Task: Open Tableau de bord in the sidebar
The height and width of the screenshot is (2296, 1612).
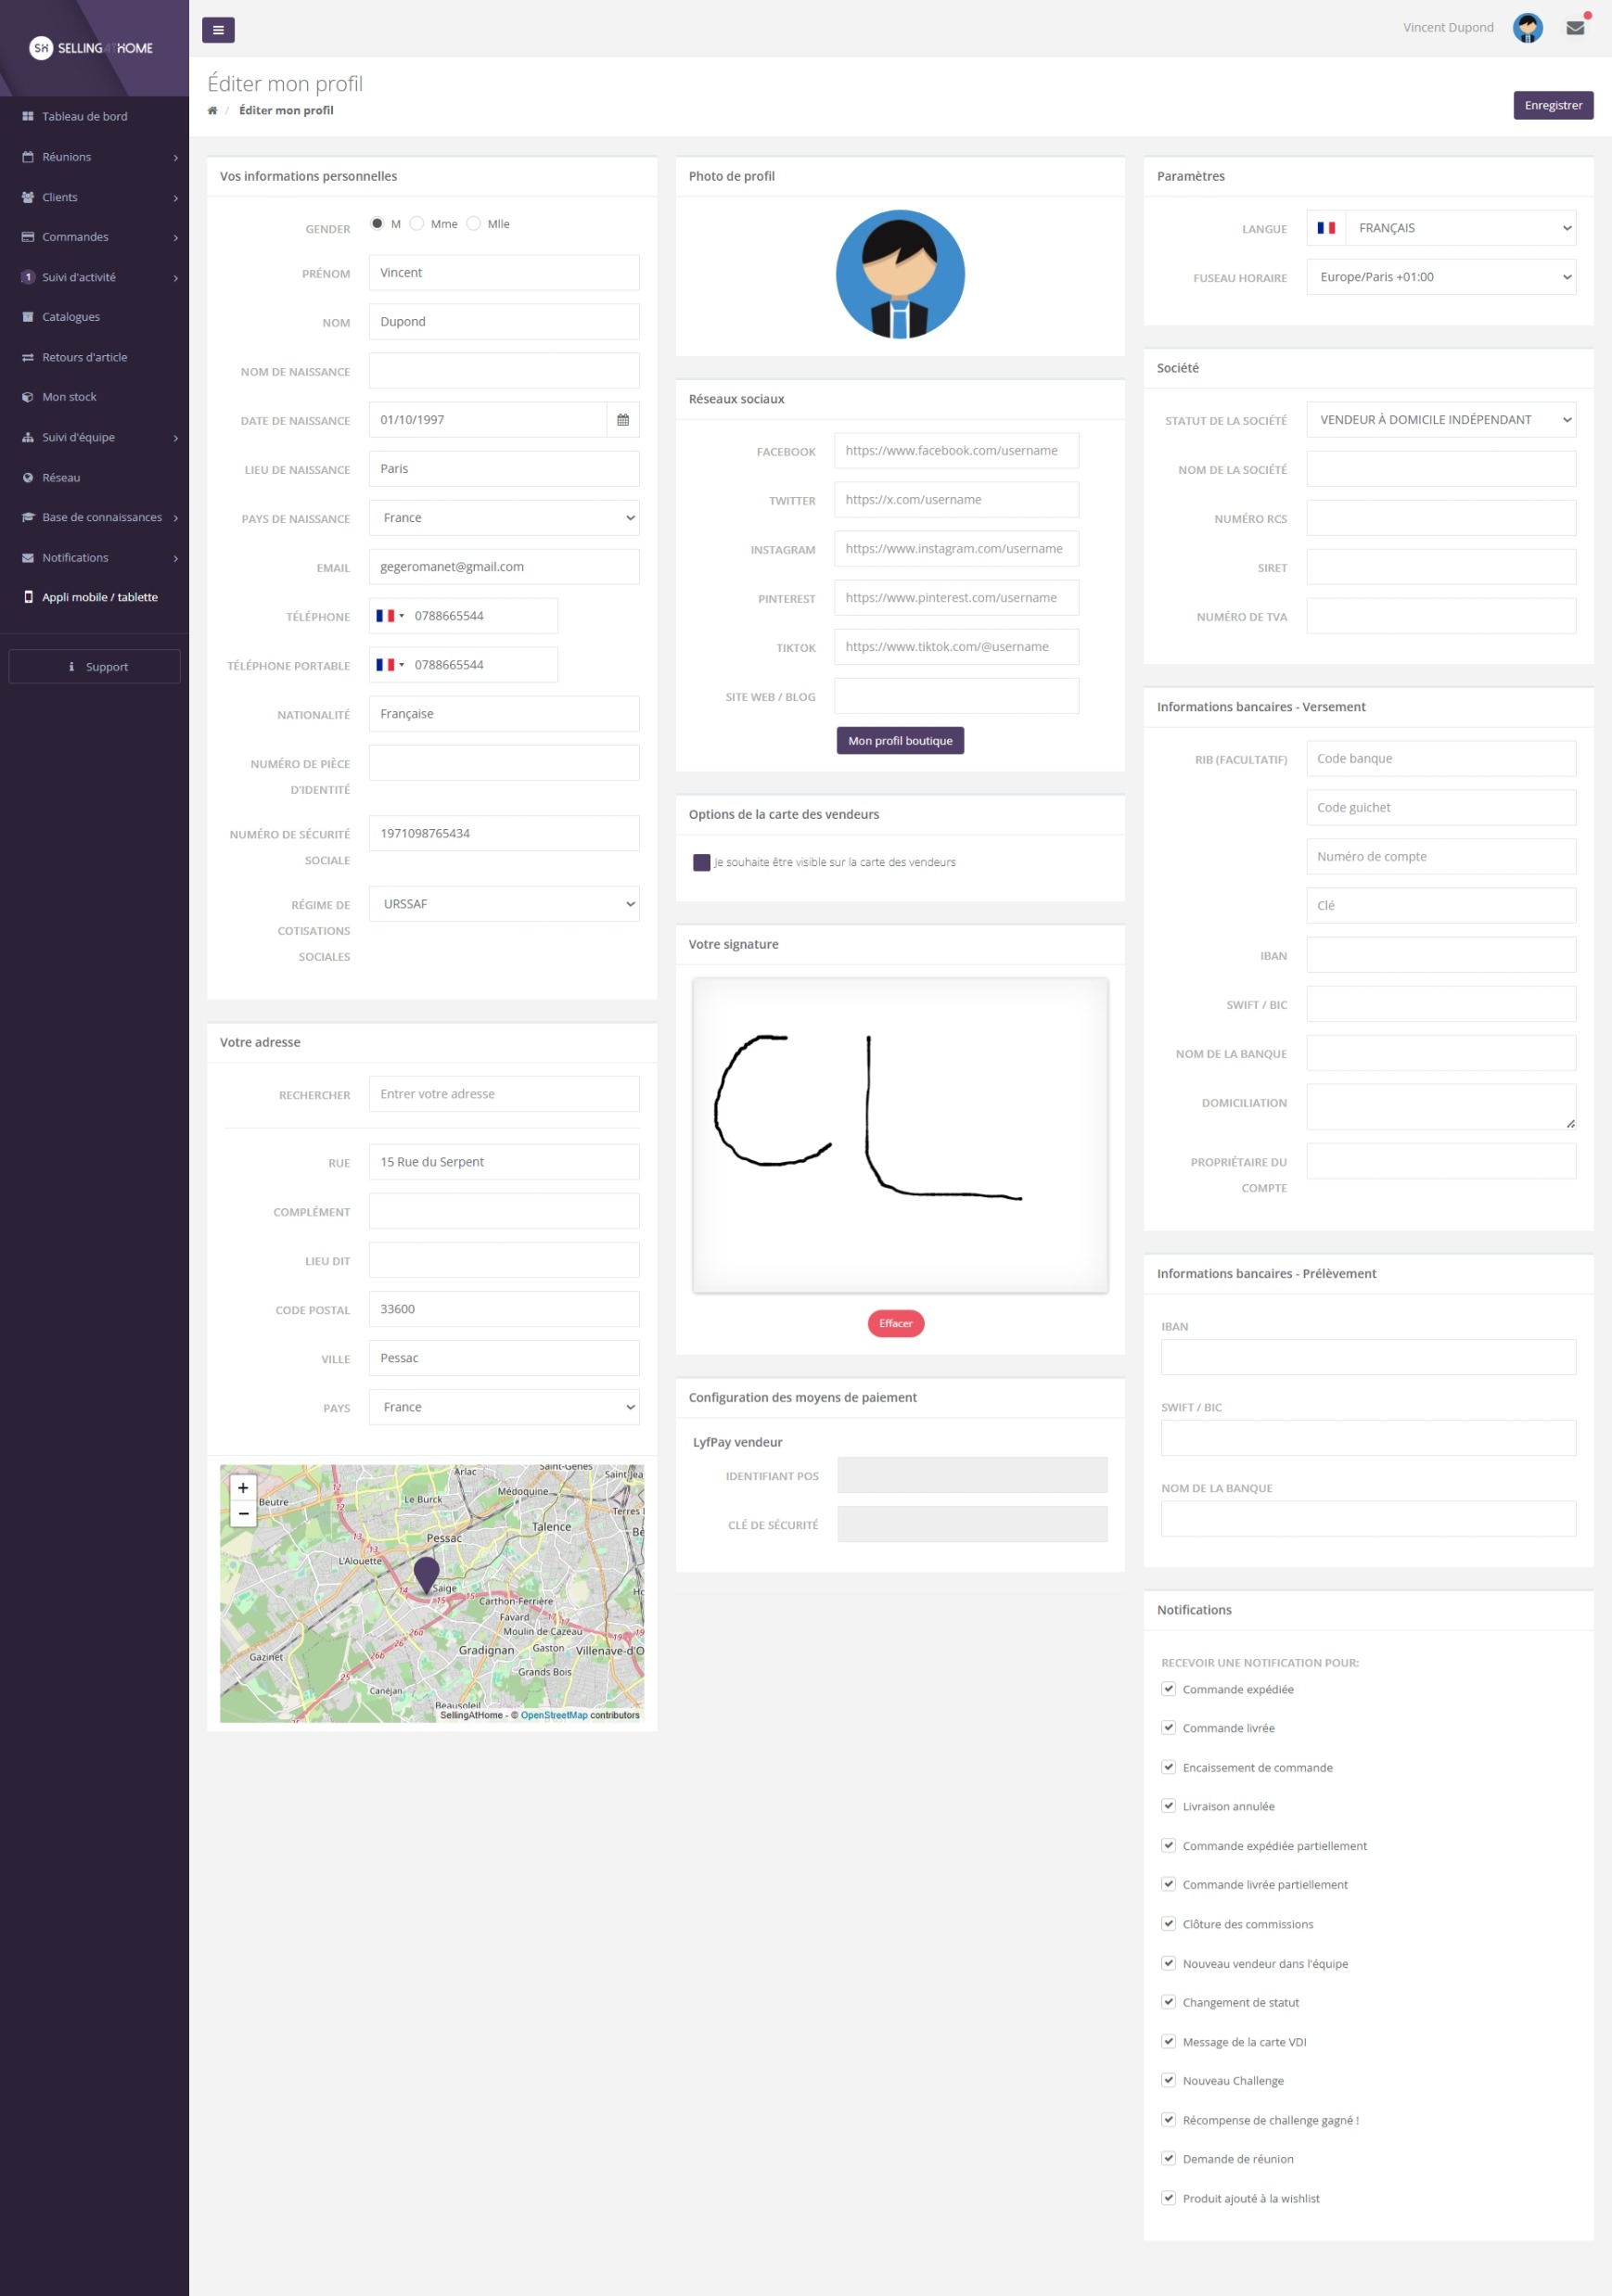Action: click(85, 117)
